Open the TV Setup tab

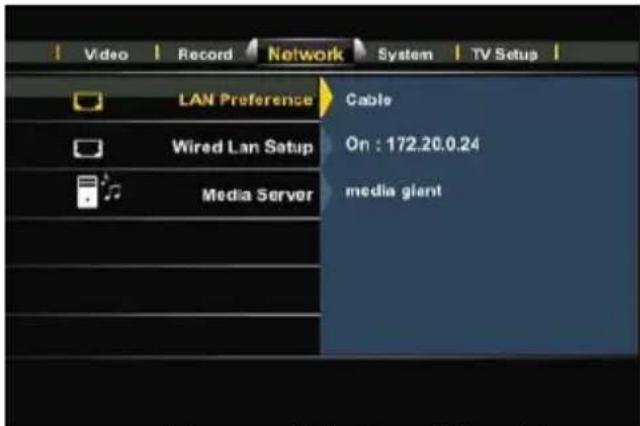504,54
